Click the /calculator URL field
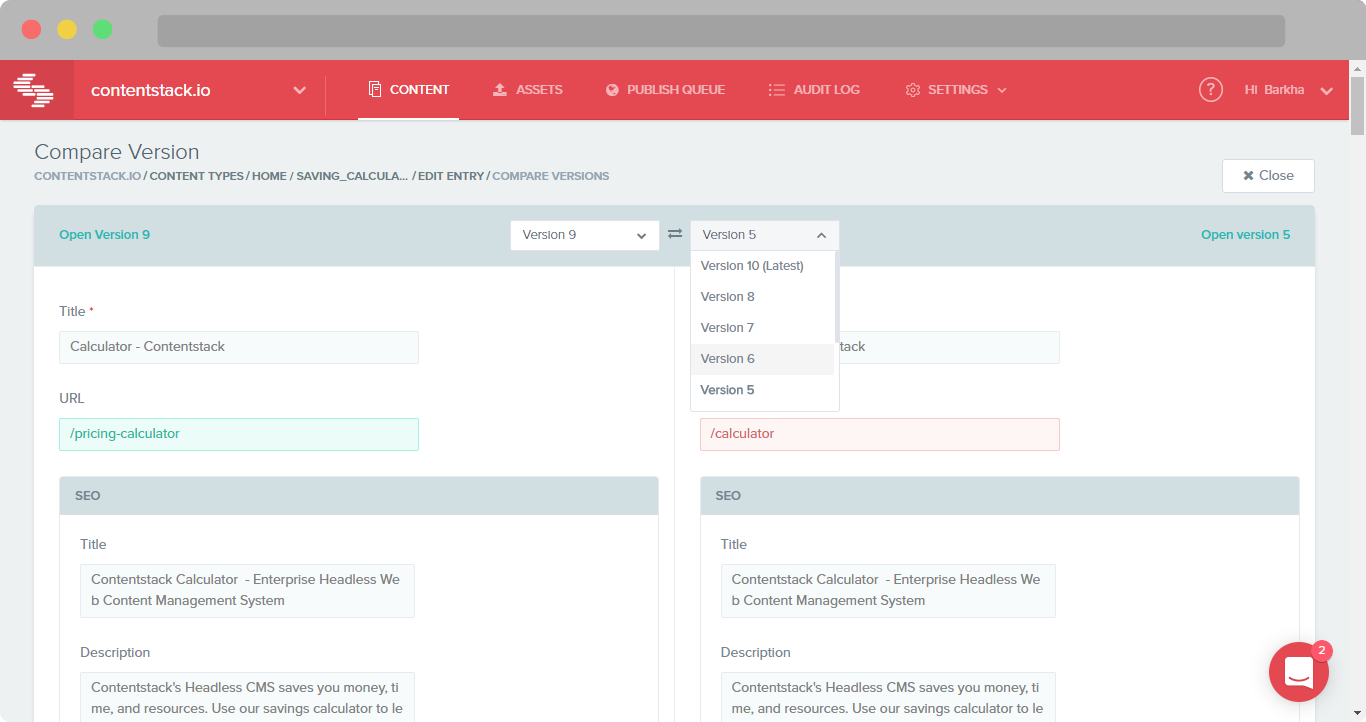Image resolution: width=1366 pixels, height=722 pixels. coord(880,434)
